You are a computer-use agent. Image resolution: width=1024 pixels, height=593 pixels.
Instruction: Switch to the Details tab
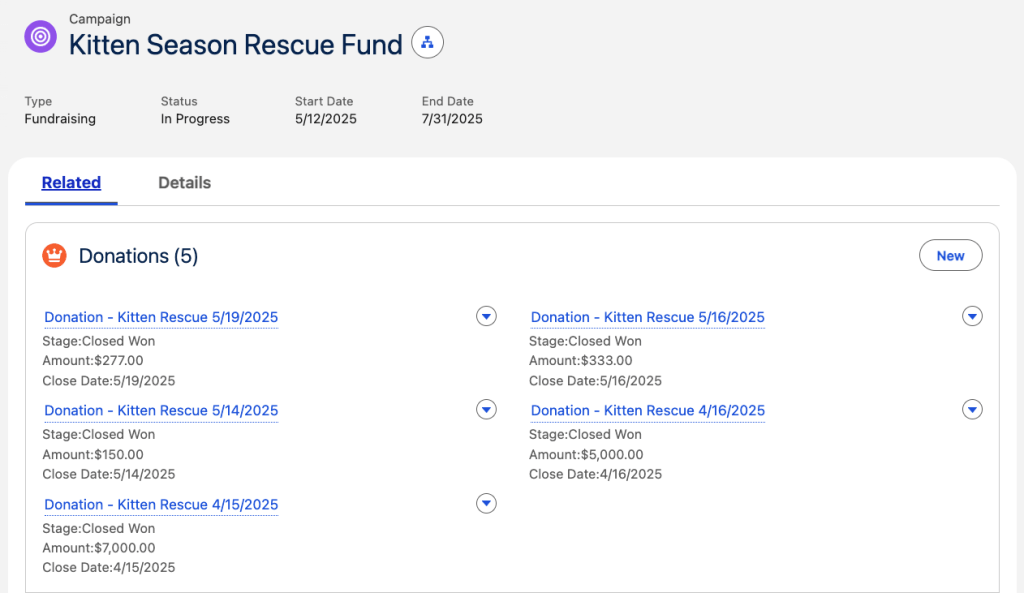(x=184, y=183)
